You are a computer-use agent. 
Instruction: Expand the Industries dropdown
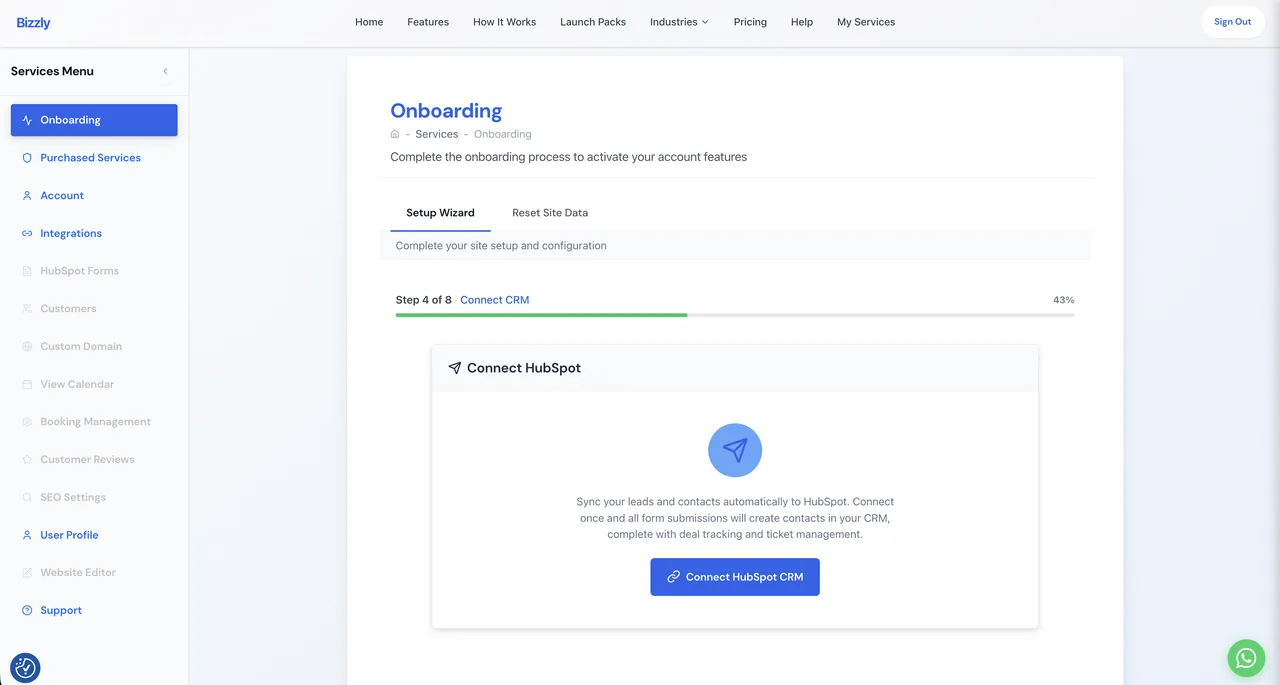click(679, 22)
